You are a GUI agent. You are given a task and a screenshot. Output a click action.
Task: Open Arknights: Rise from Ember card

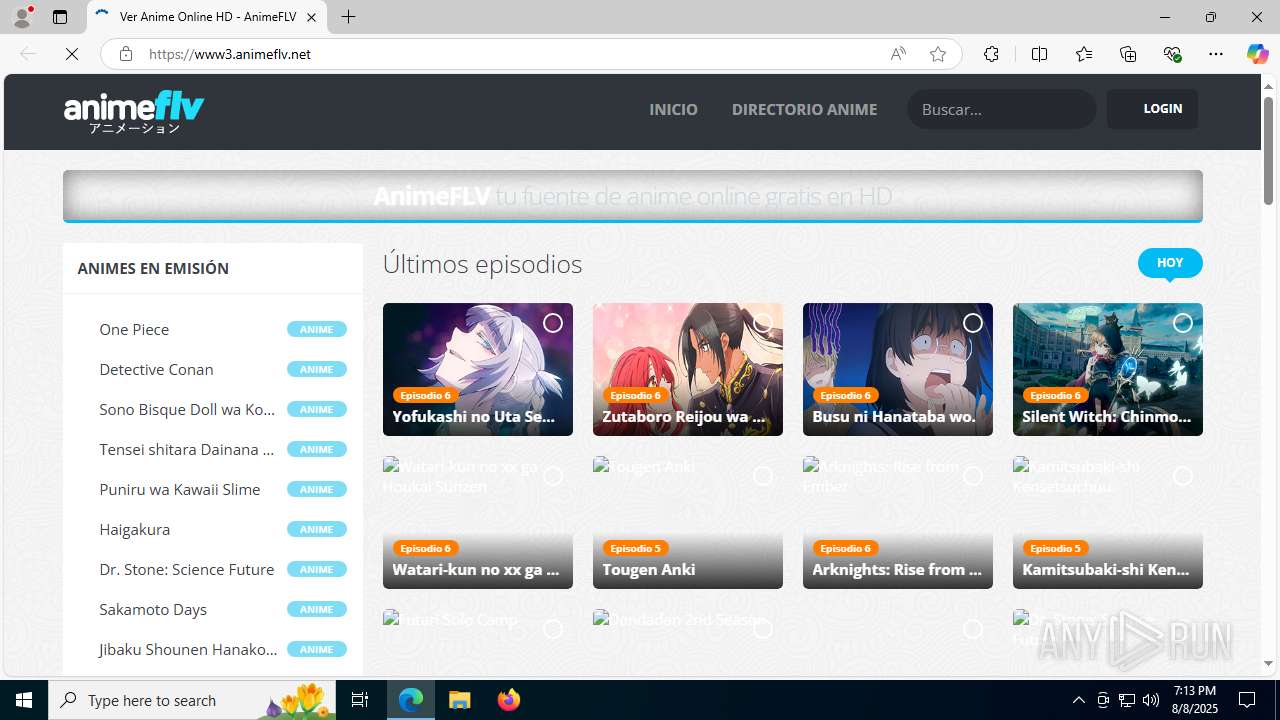point(898,523)
